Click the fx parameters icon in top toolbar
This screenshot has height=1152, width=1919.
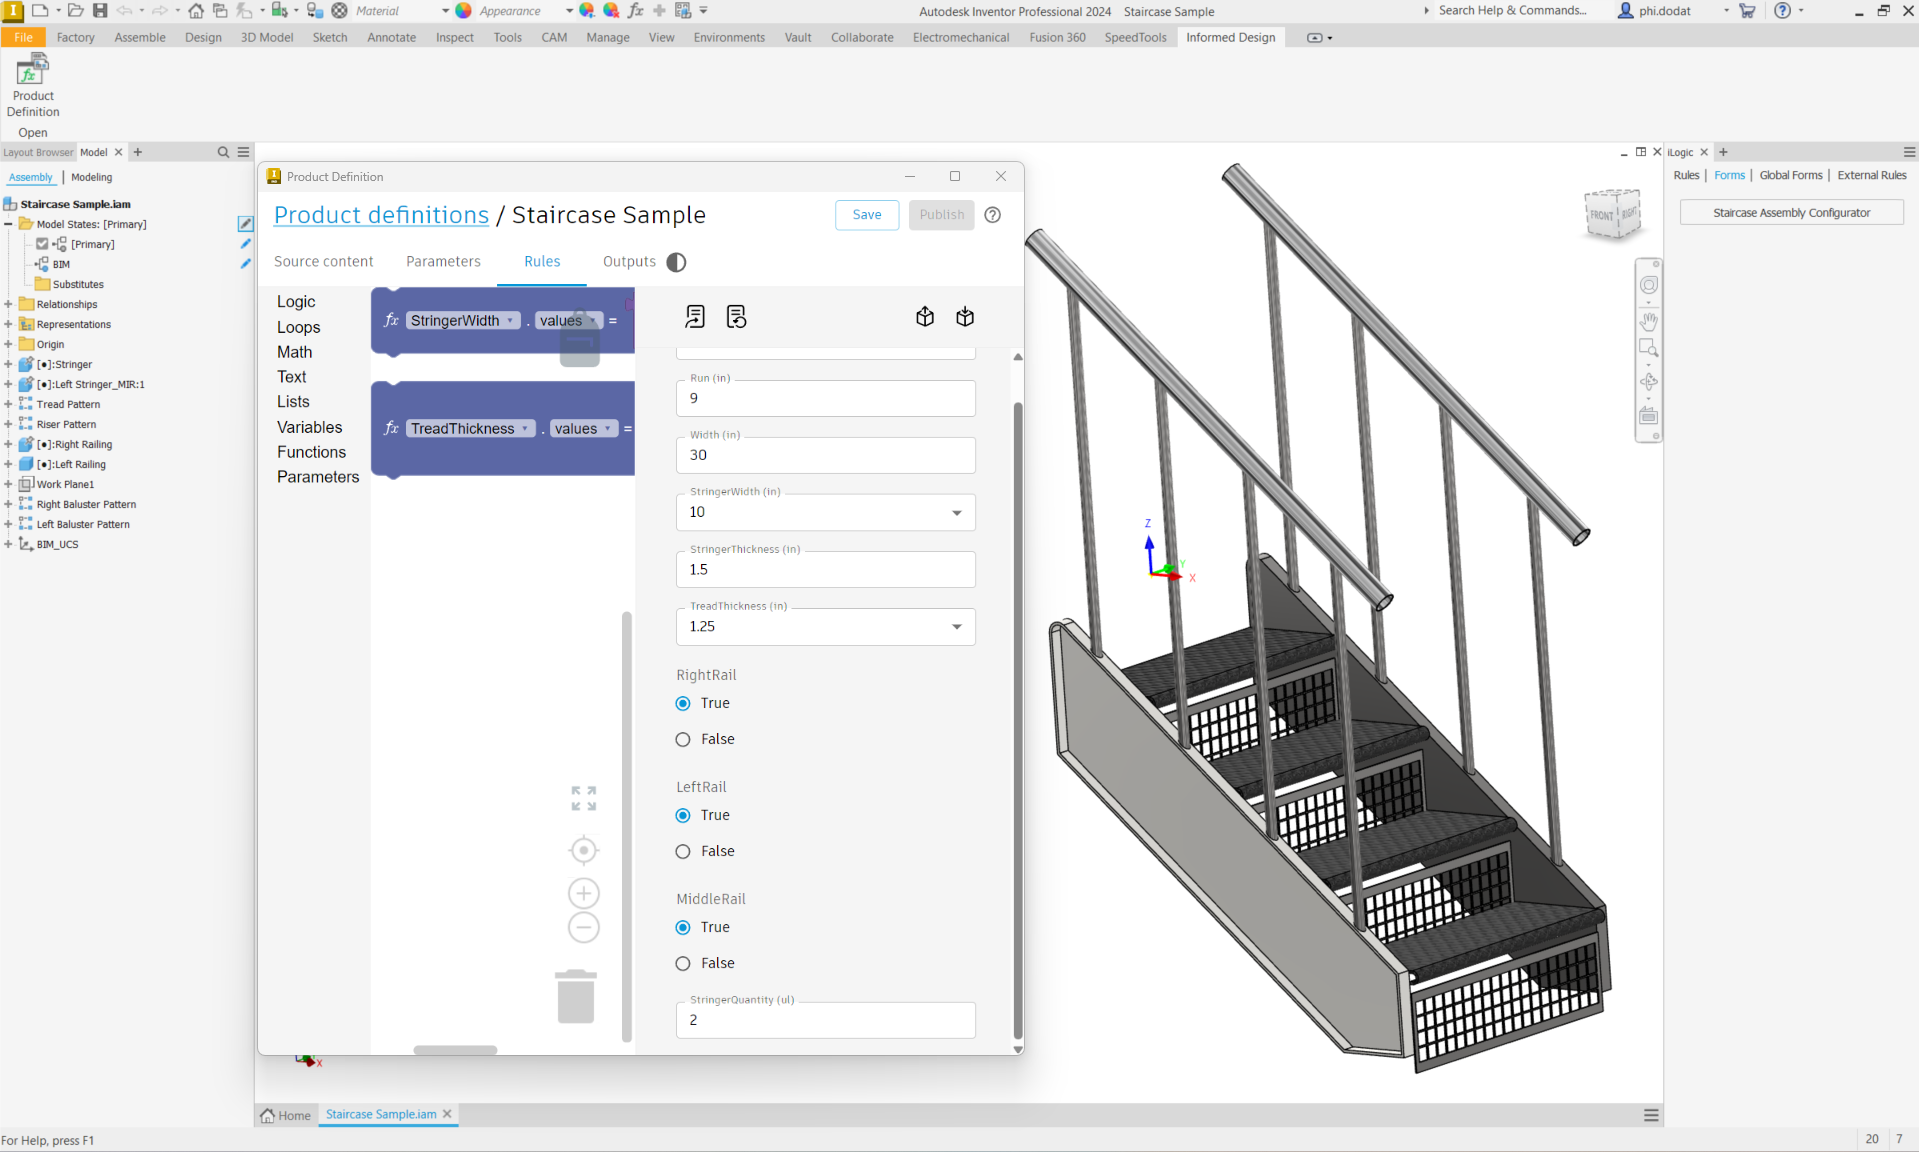[x=635, y=11]
